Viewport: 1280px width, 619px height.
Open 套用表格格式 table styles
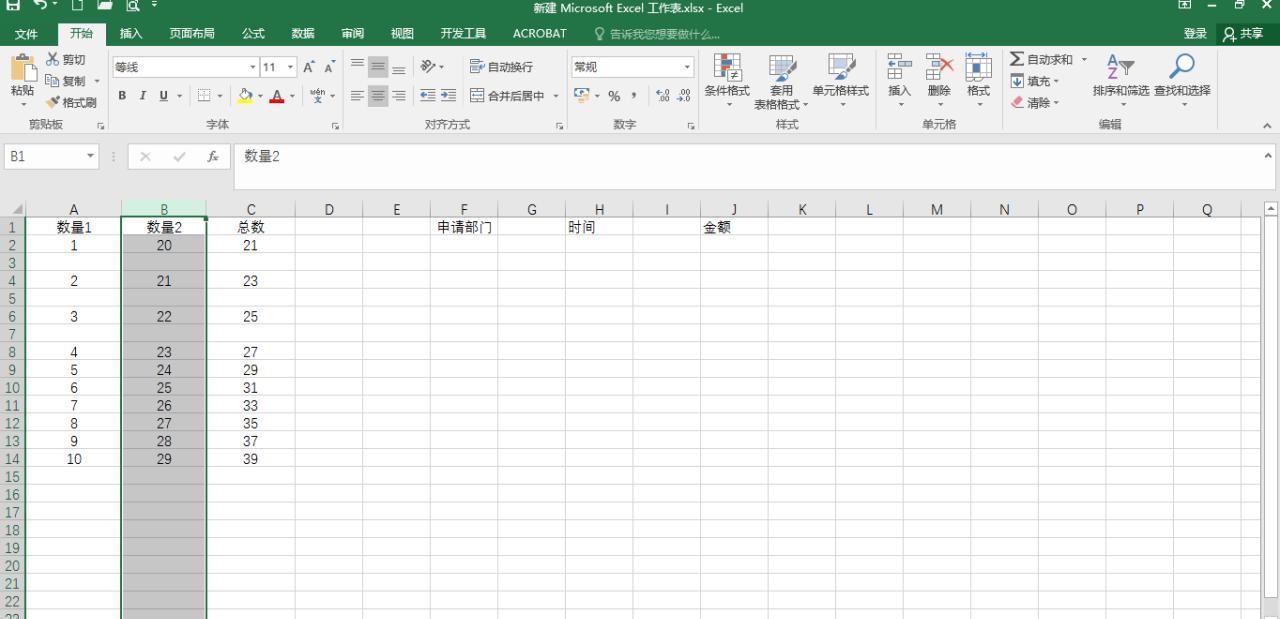click(x=781, y=80)
